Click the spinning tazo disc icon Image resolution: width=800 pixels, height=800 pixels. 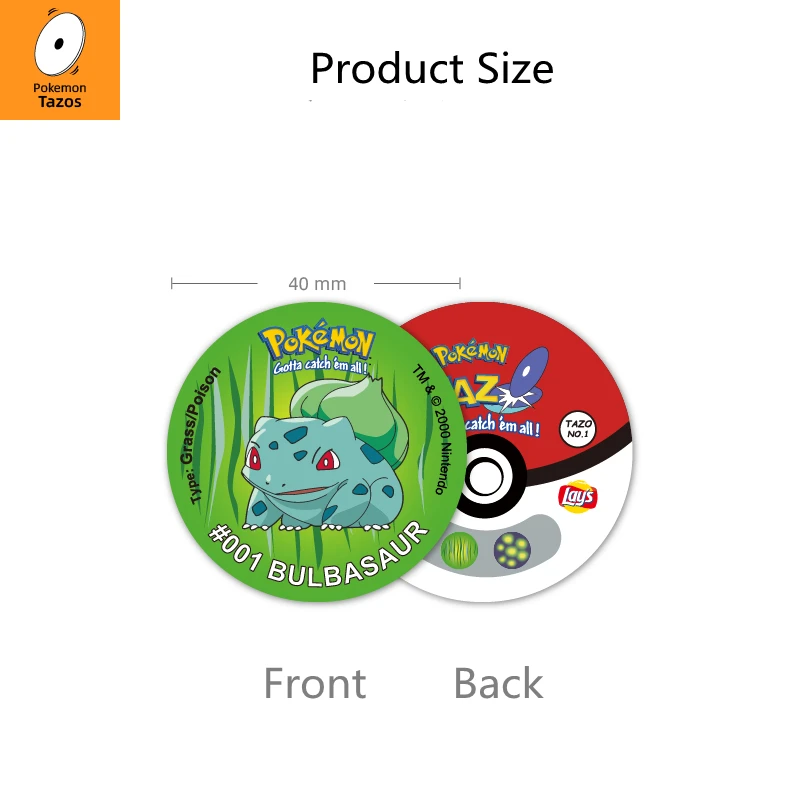pyautogui.click(x=60, y=42)
